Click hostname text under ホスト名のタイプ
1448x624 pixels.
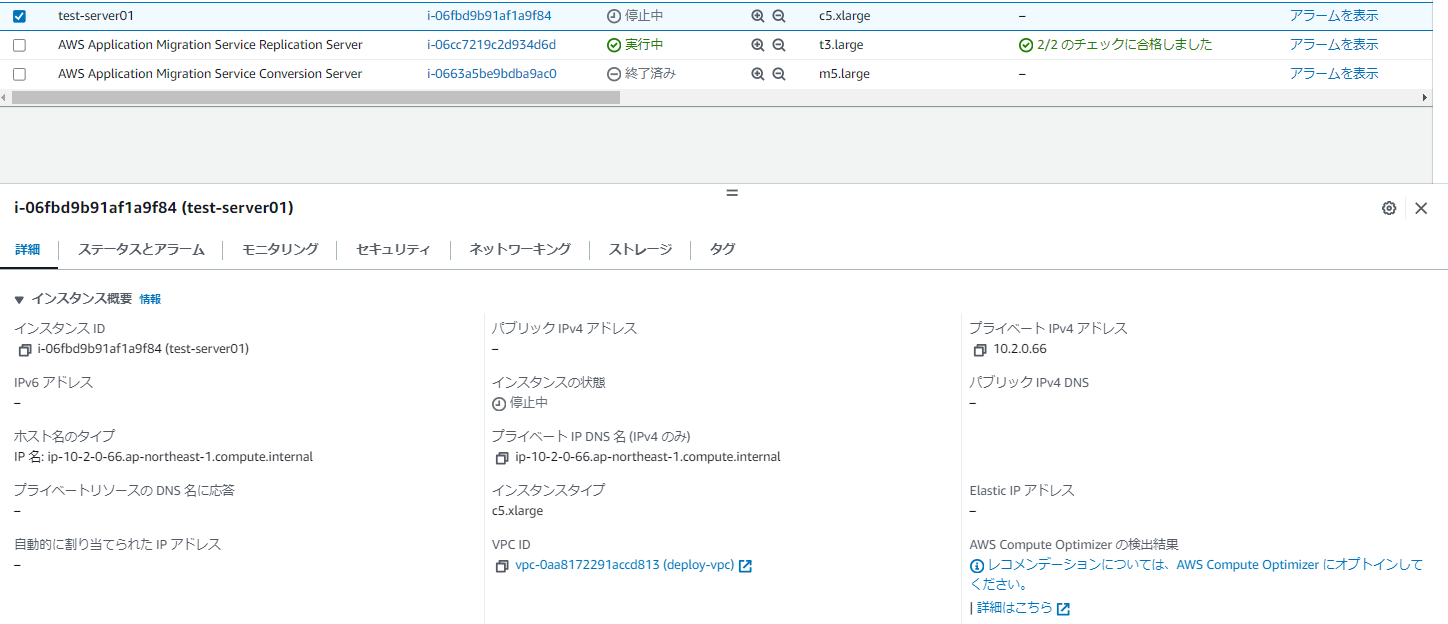point(163,457)
